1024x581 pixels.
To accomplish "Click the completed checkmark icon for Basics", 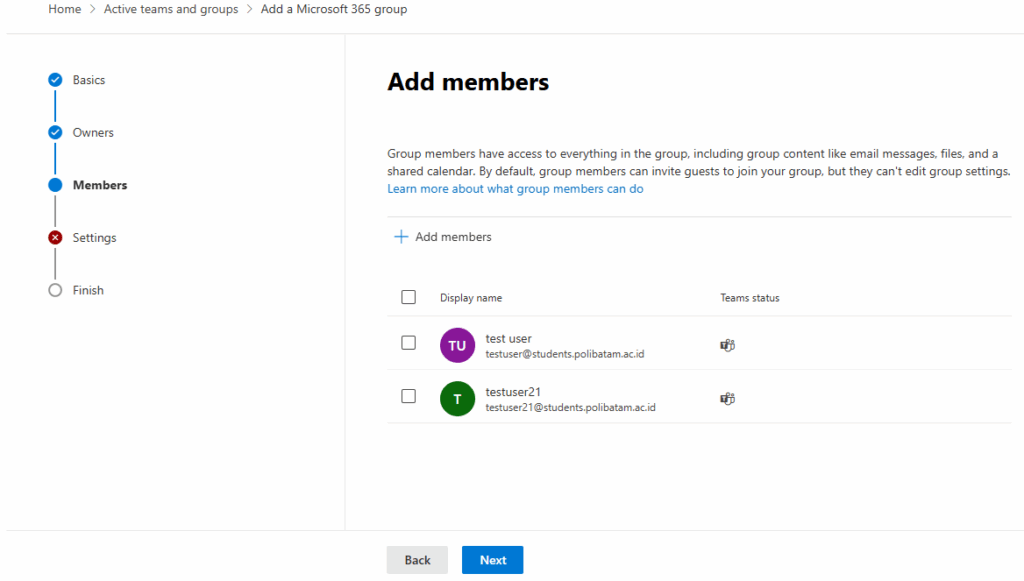I will 55,80.
